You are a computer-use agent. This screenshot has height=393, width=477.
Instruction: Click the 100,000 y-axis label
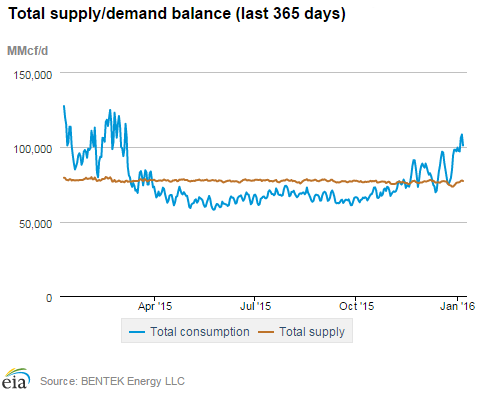[33, 149]
